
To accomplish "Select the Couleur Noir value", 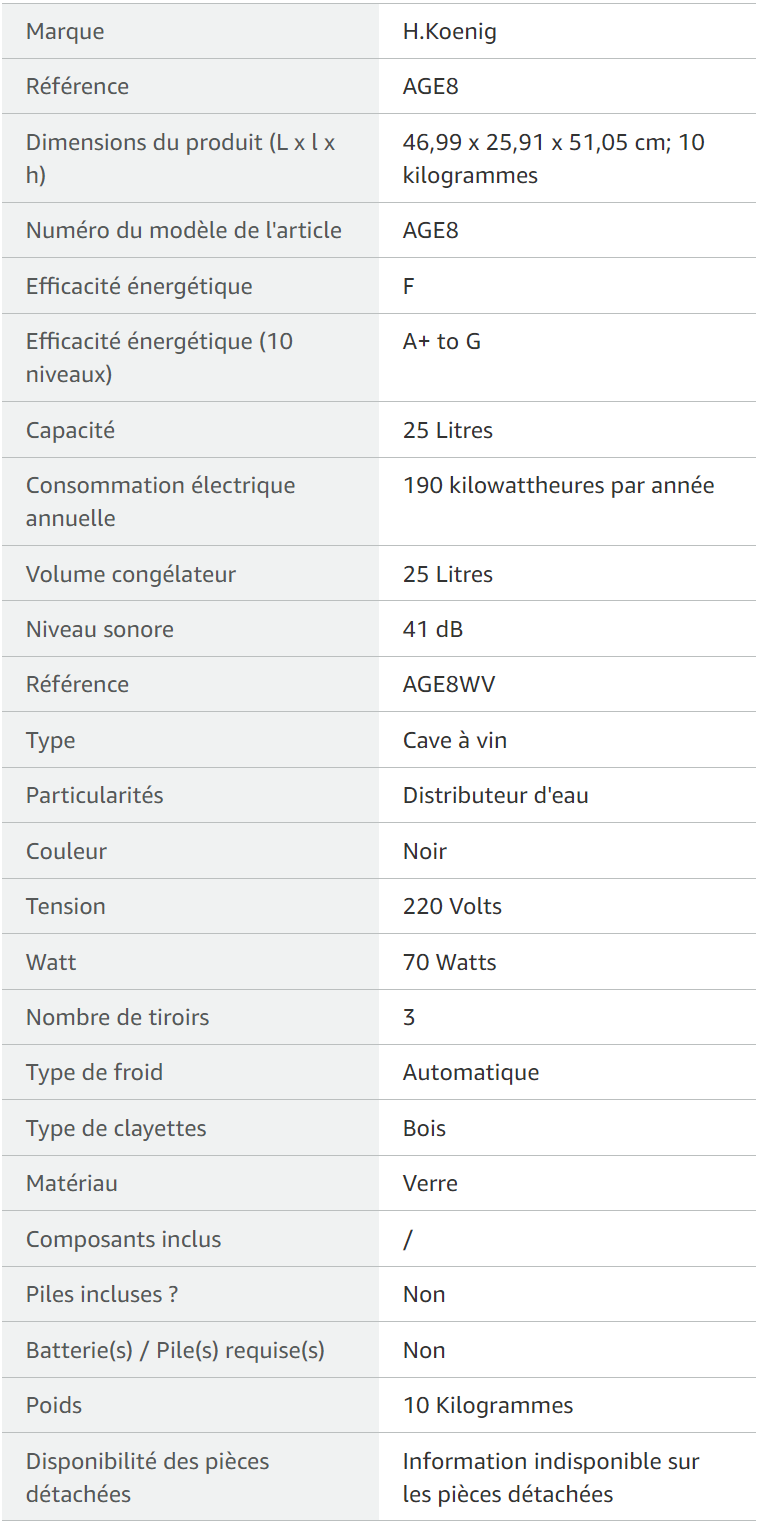I will [424, 852].
